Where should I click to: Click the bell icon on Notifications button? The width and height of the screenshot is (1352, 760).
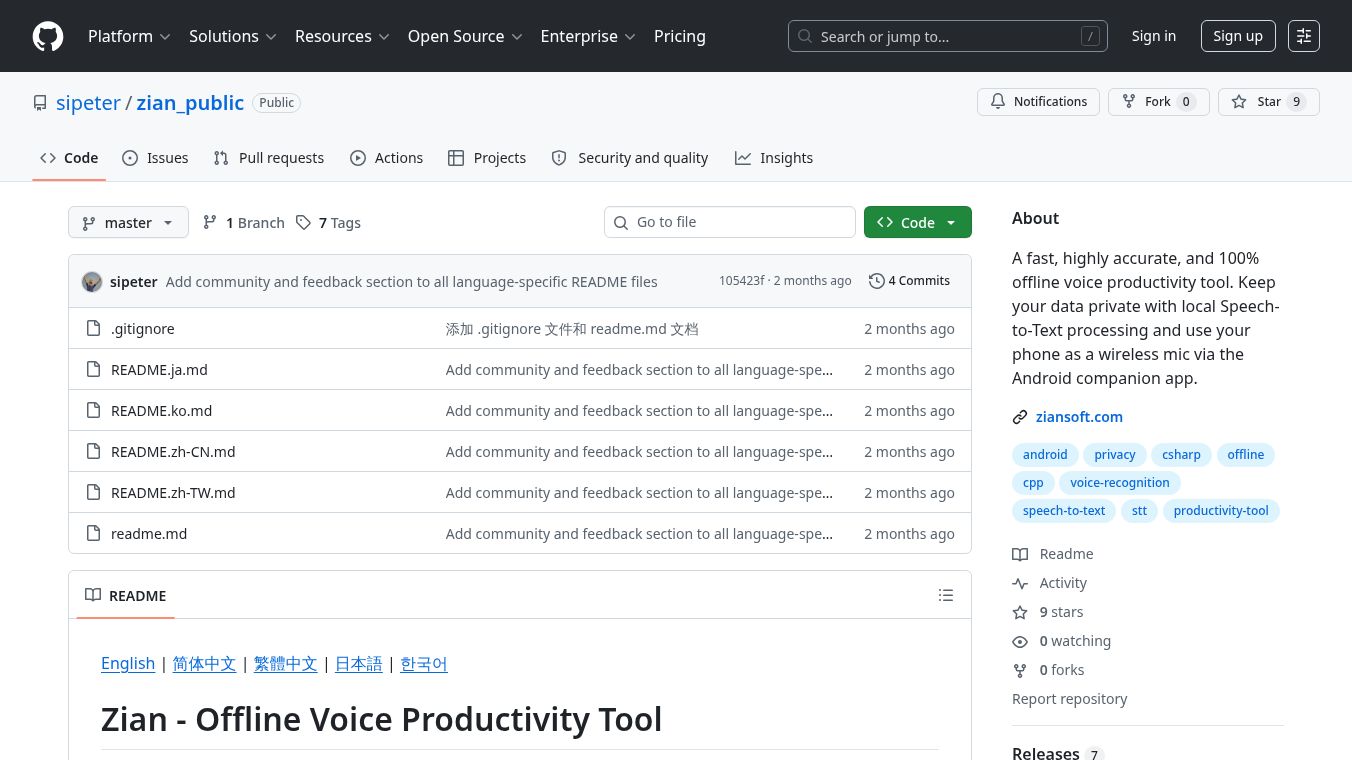pos(998,101)
